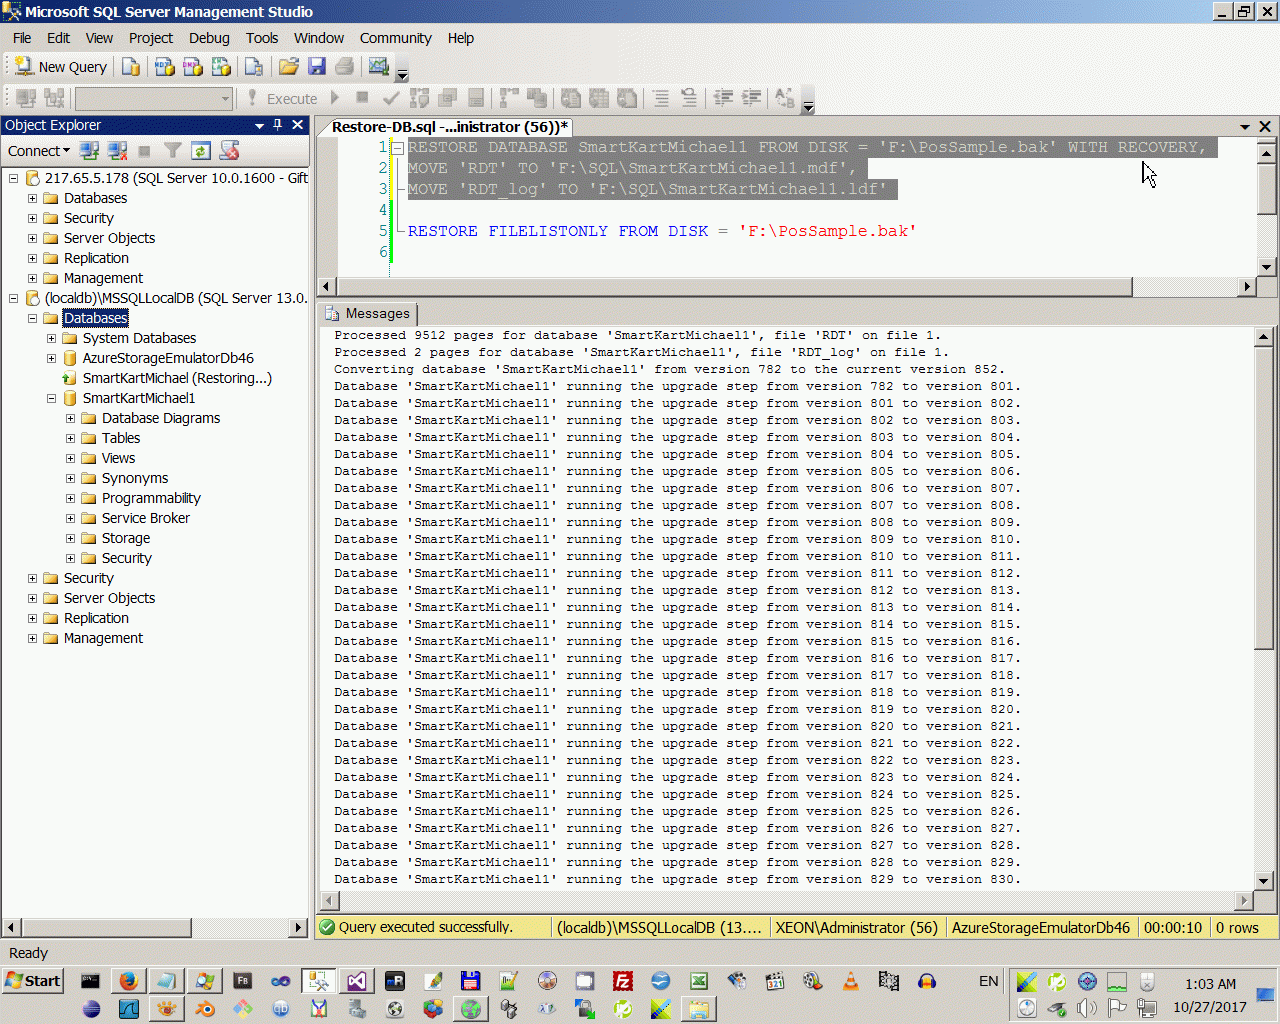Open Visual Studio from the taskbar
Screen dimensions: 1280x1024
[x=357, y=981]
